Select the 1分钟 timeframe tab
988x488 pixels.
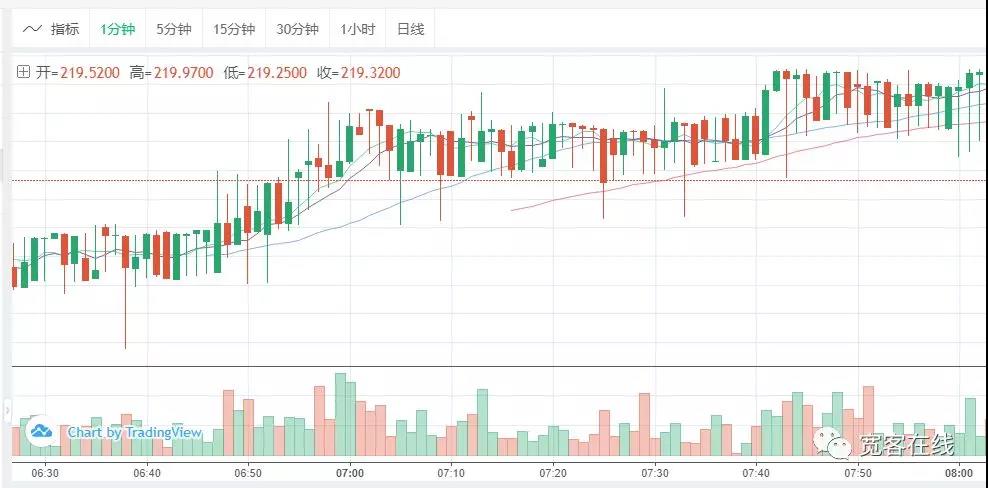[x=117, y=29]
